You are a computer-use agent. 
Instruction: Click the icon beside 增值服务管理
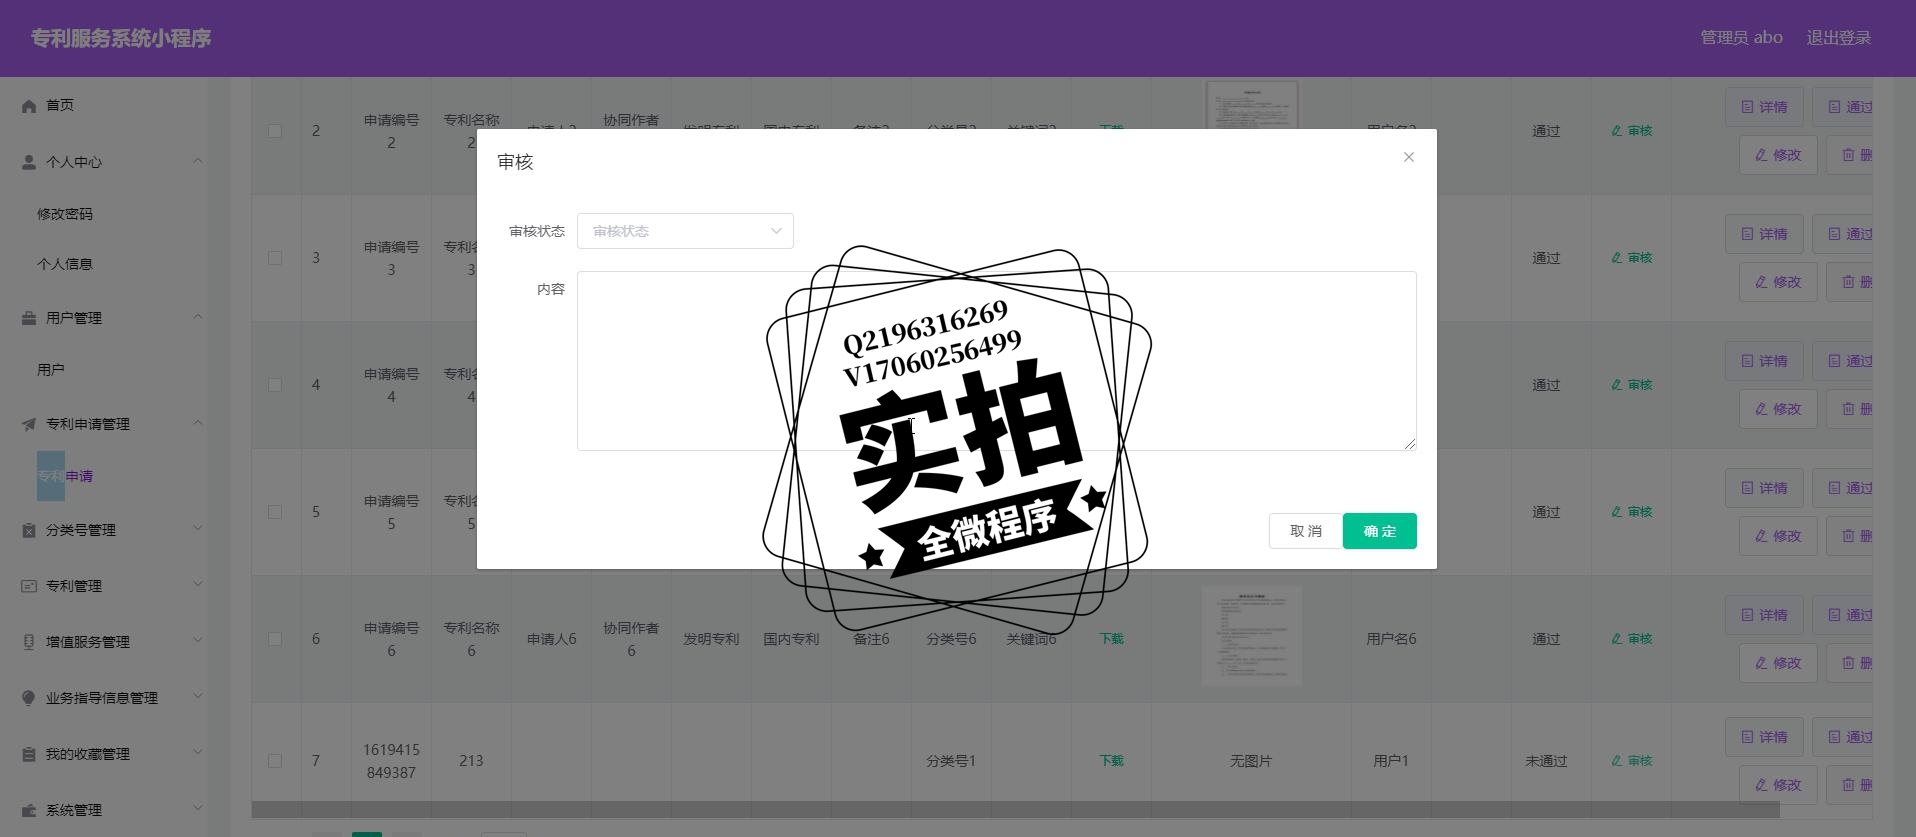(29, 642)
